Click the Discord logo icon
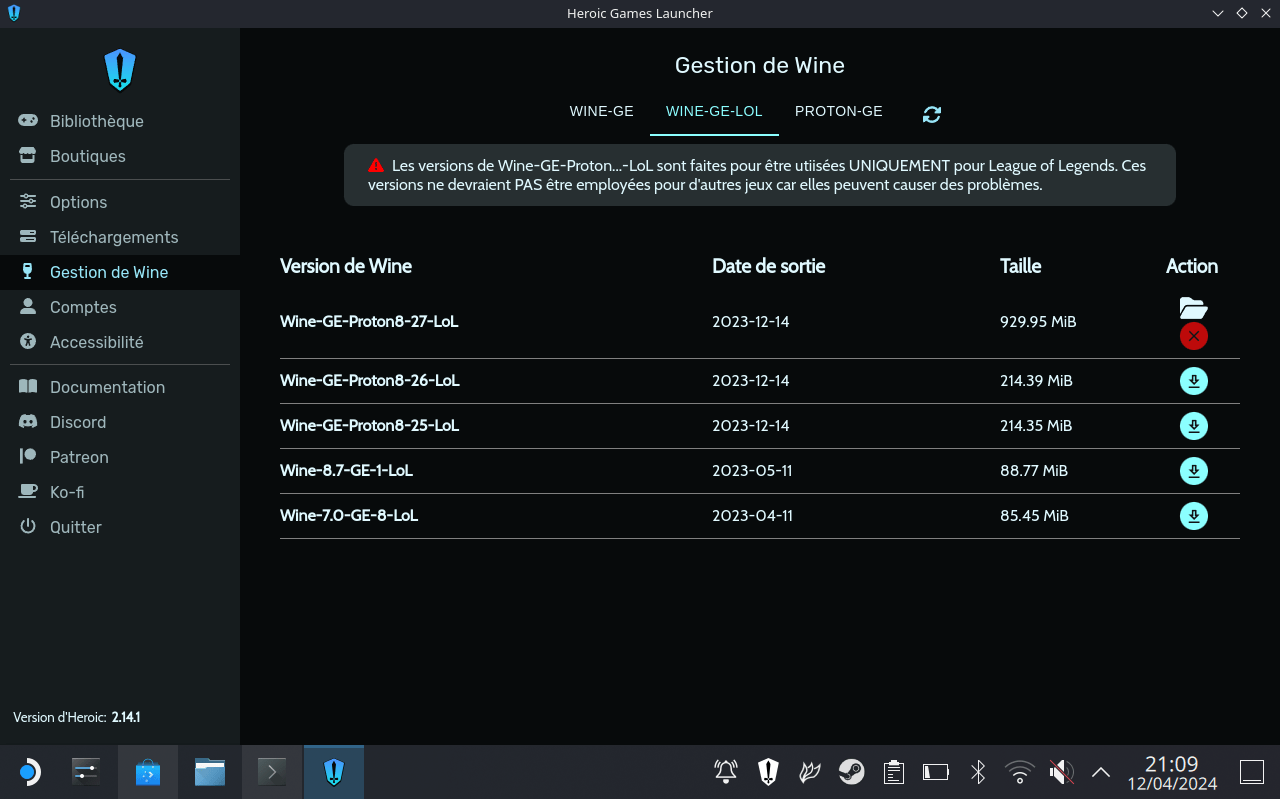Screen dimensions: 1280x799 tap(29, 422)
